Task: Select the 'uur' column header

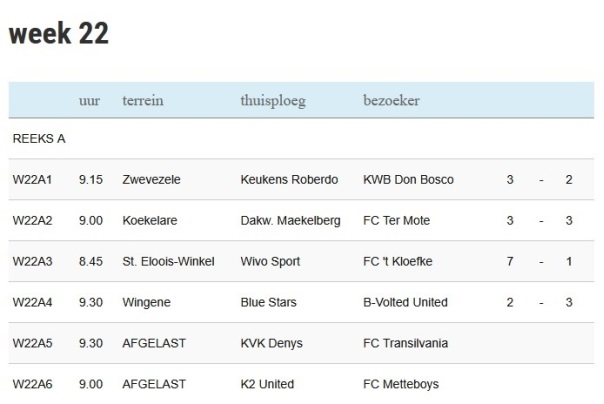Action: [x=89, y=101]
